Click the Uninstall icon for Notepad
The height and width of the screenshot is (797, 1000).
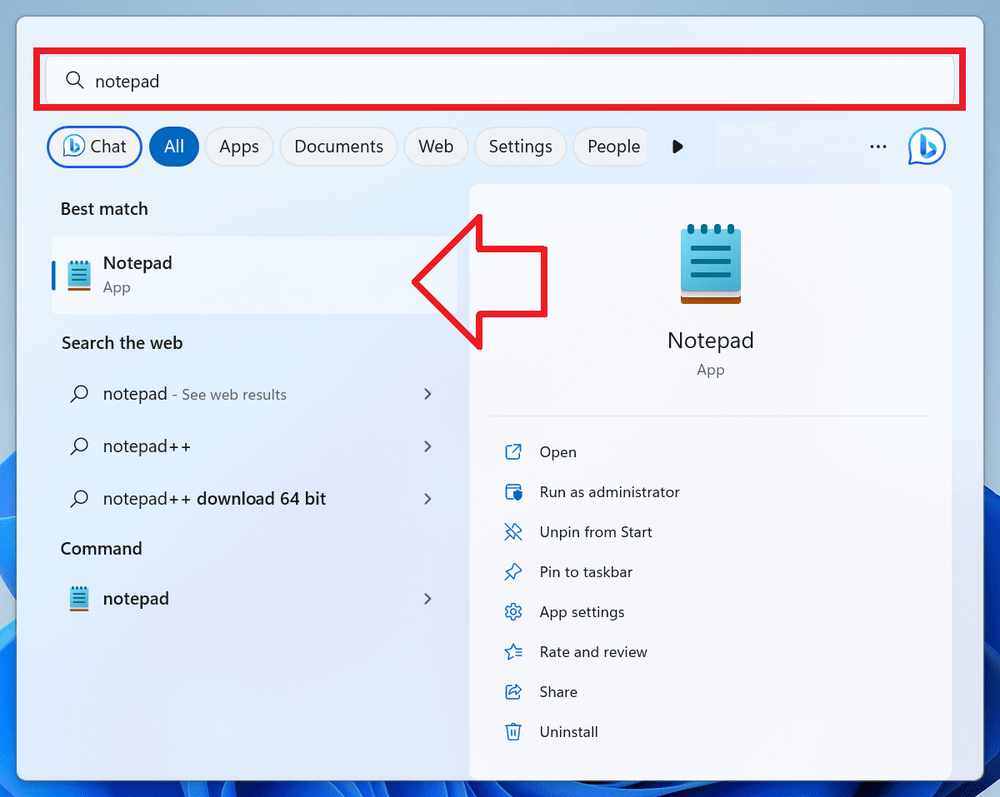[x=513, y=732]
